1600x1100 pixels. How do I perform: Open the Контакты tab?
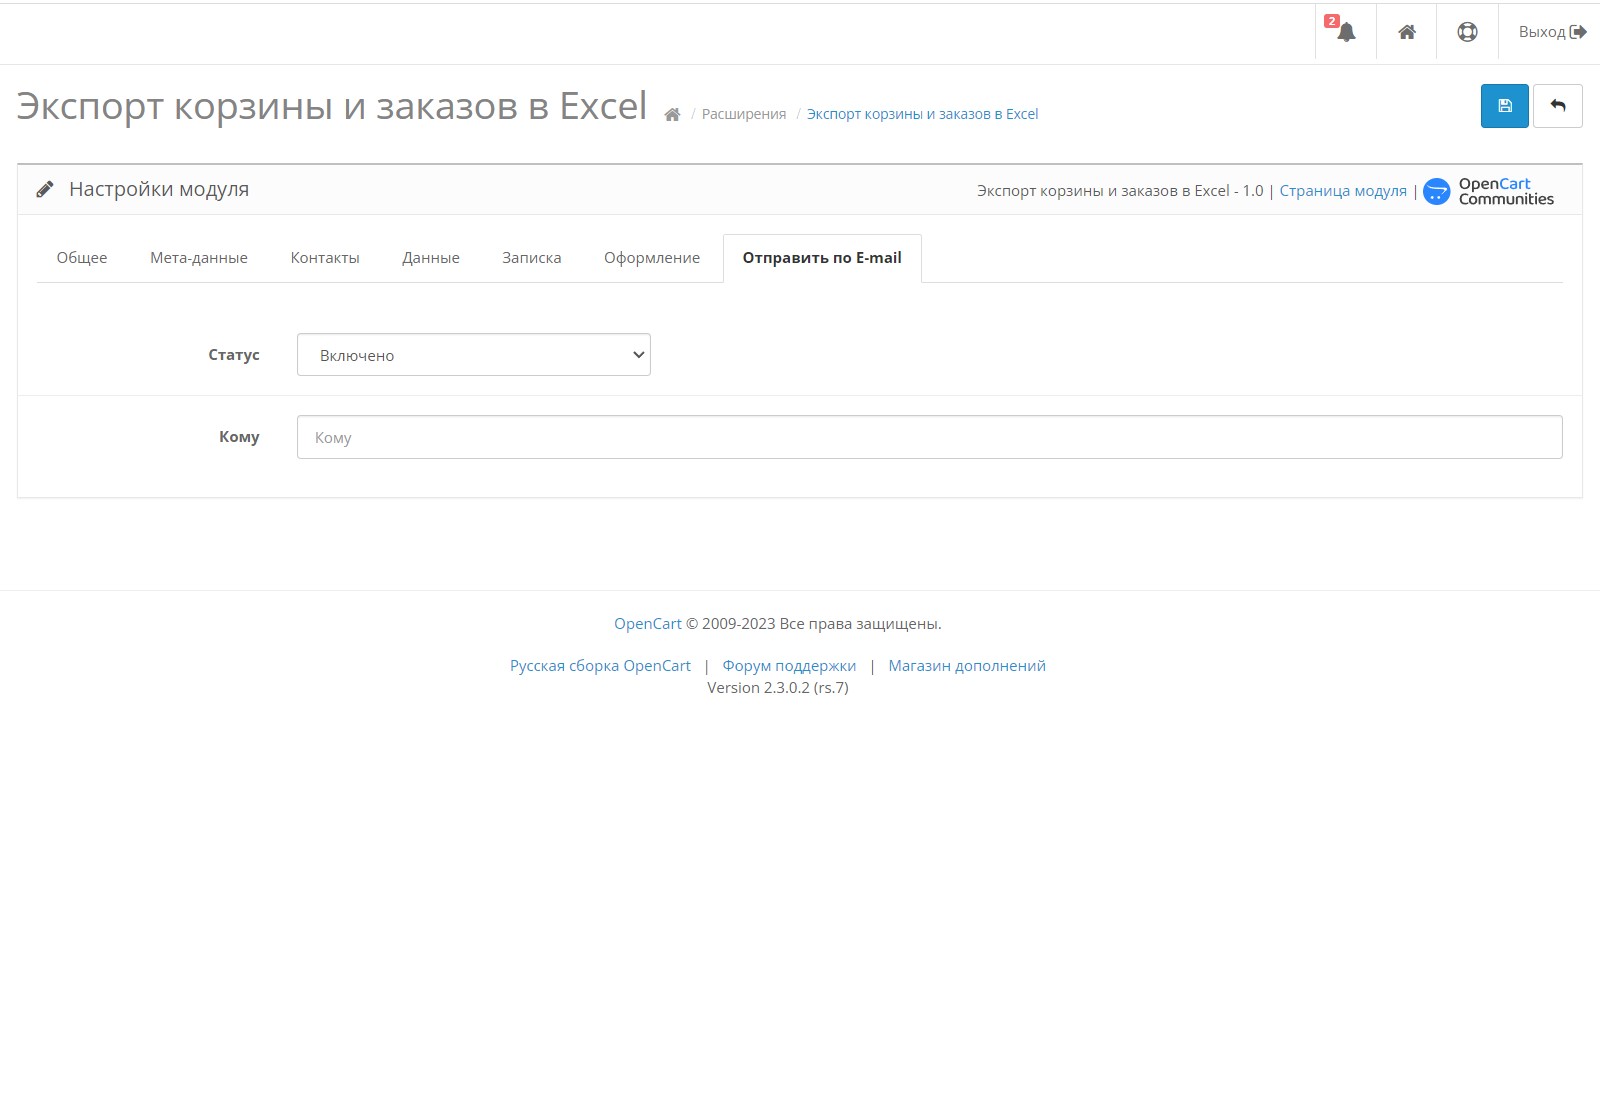325,258
